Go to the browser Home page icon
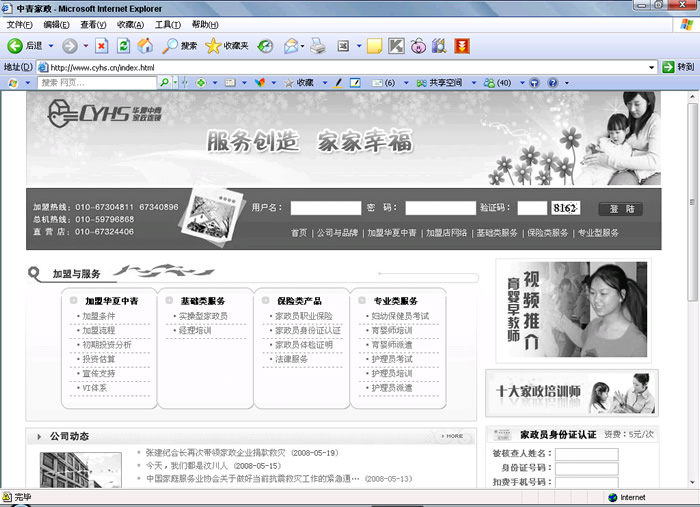Viewport: 700px width, 507px height. click(x=145, y=46)
